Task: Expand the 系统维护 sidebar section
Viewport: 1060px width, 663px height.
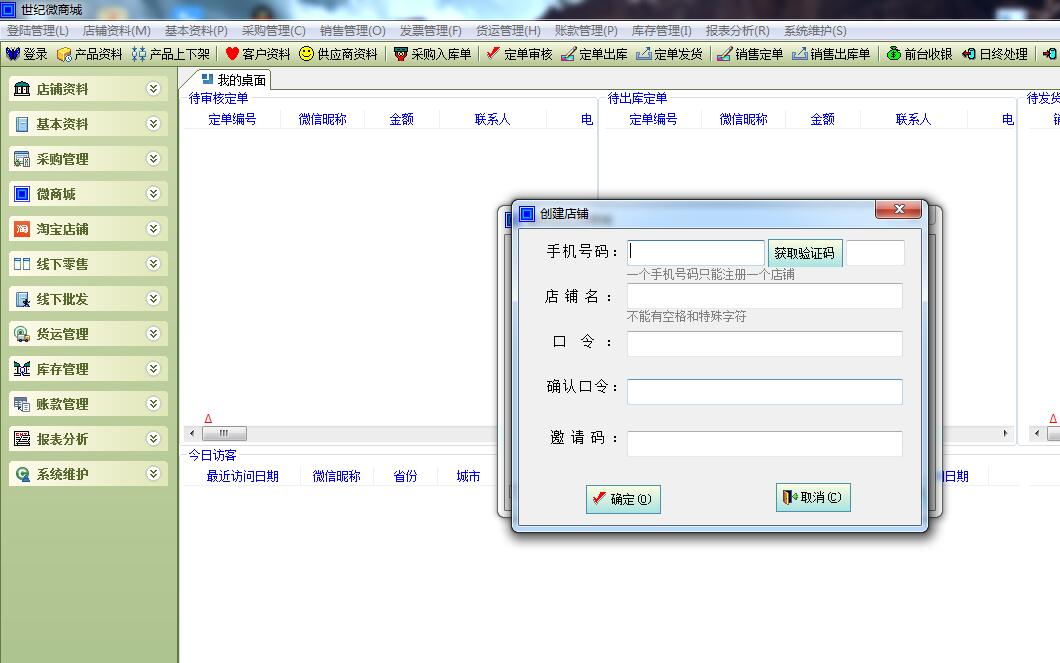Action: click(x=88, y=473)
